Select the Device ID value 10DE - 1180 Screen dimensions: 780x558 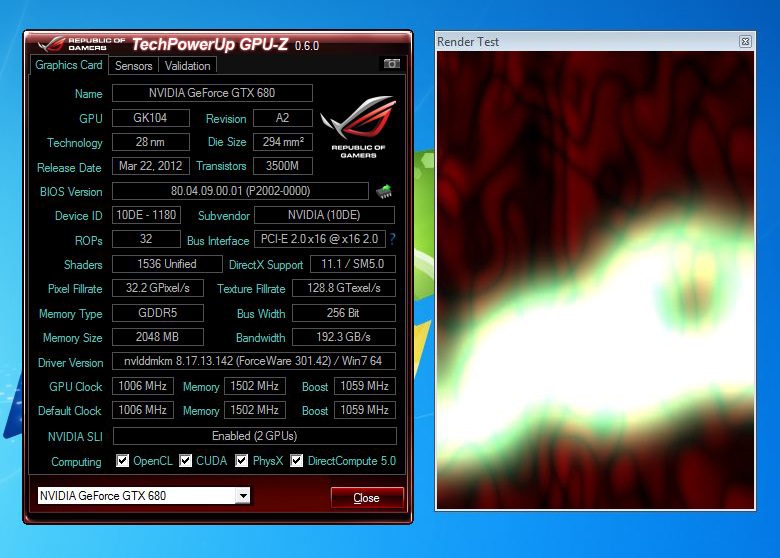[146, 215]
